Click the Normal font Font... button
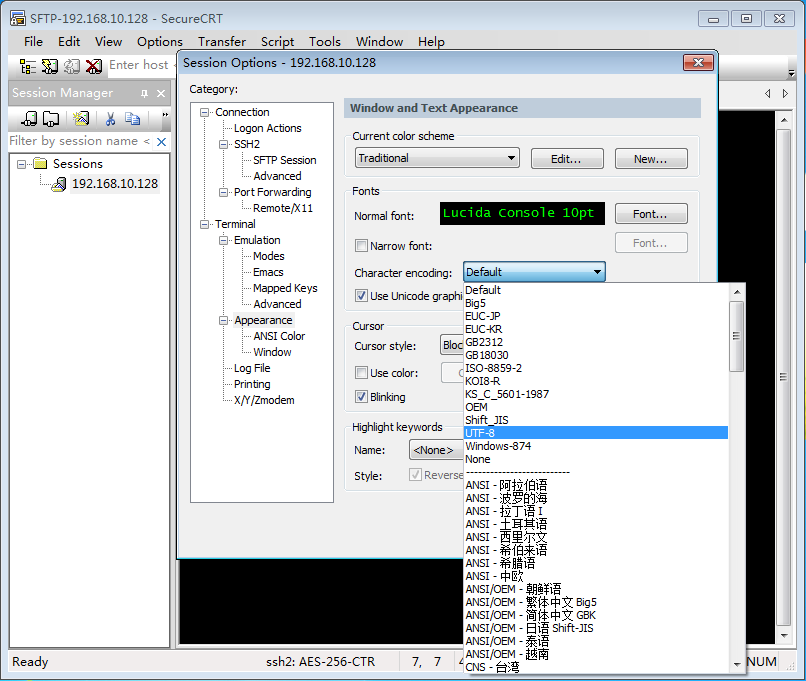This screenshot has height=681, width=806. coord(650,214)
